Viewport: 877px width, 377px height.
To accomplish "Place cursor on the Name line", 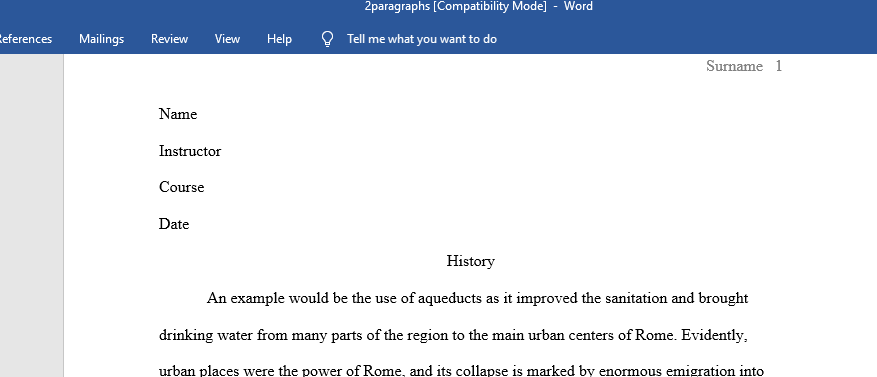I will (178, 114).
